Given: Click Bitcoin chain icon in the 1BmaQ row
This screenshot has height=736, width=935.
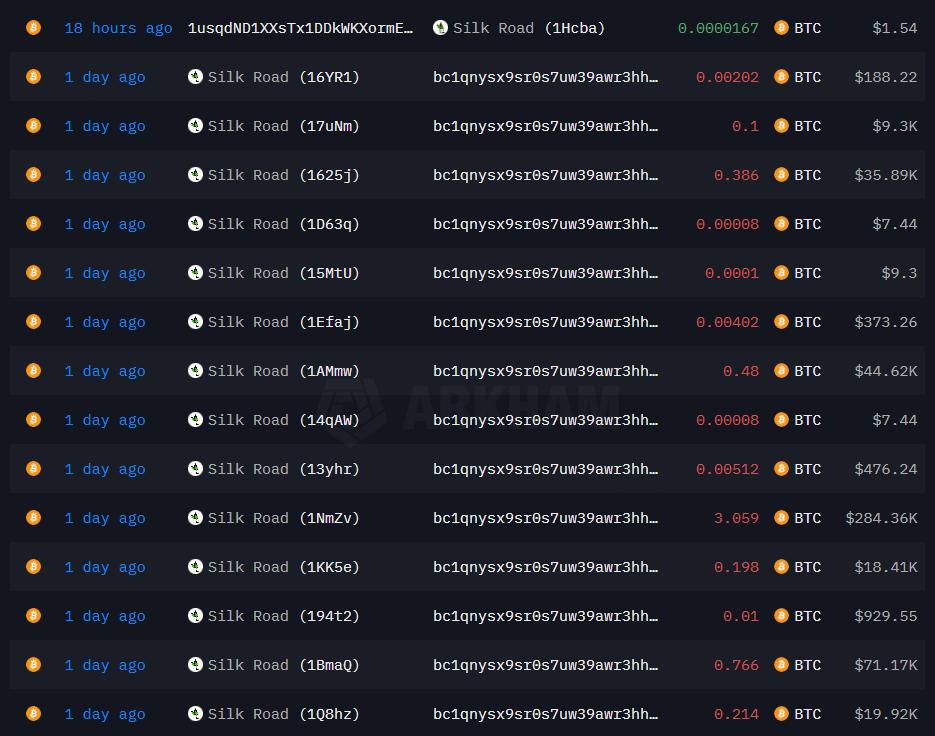Looking at the screenshot, I should (x=33, y=665).
